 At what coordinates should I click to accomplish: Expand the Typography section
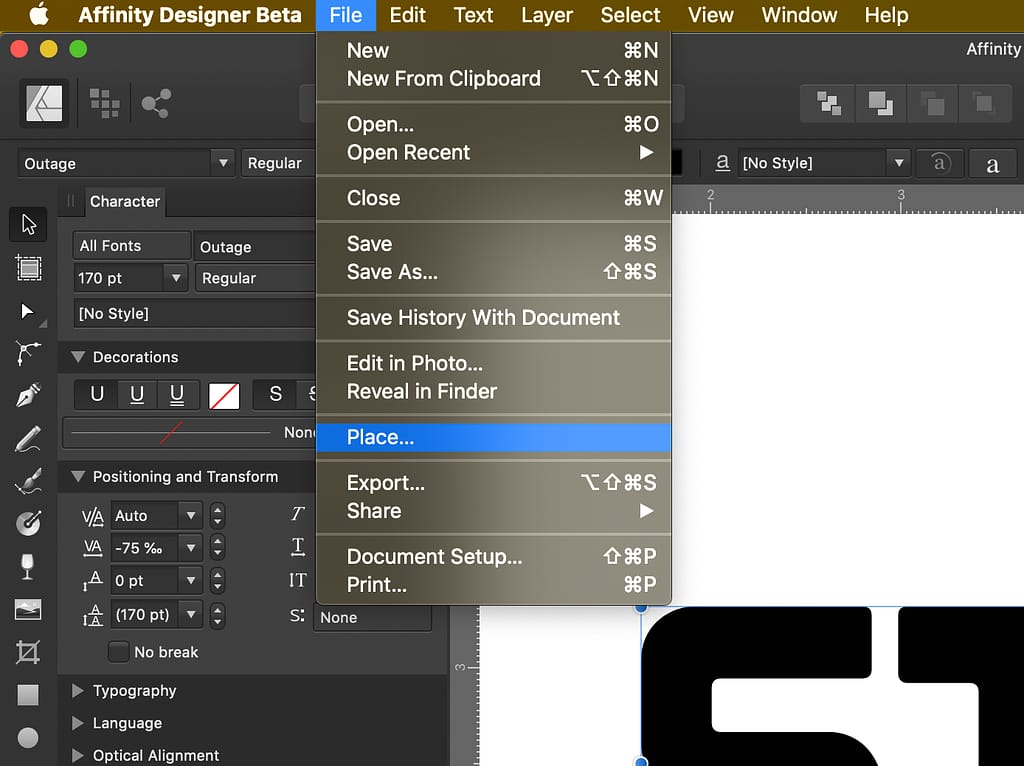point(79,690)
